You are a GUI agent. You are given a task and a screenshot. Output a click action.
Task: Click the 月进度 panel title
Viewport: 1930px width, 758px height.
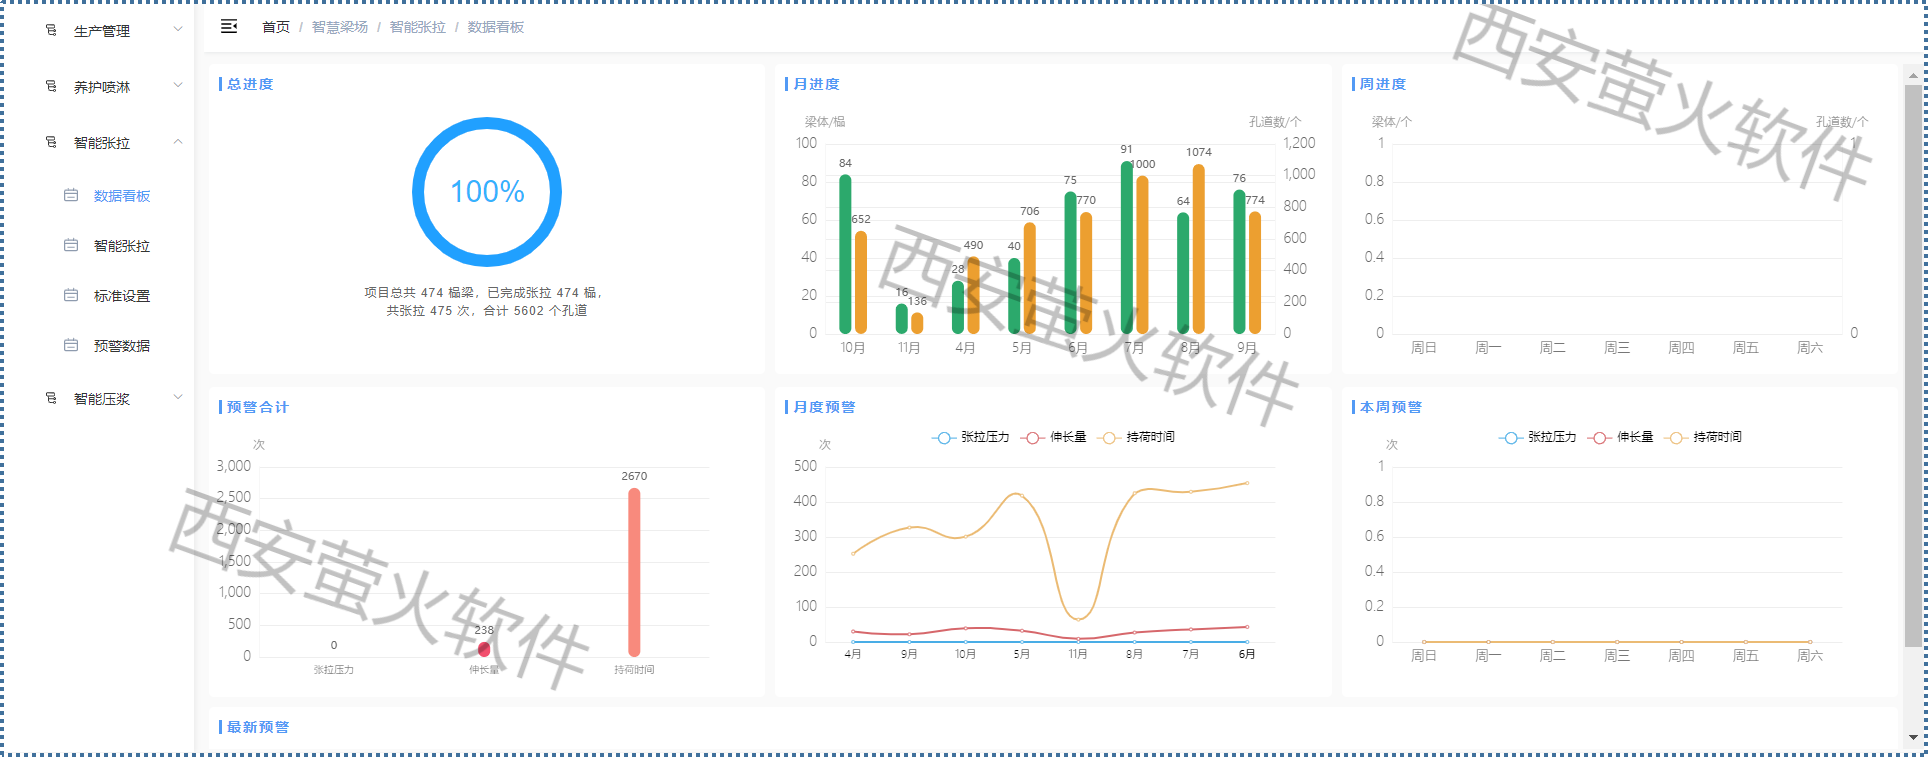pos(816,84)
